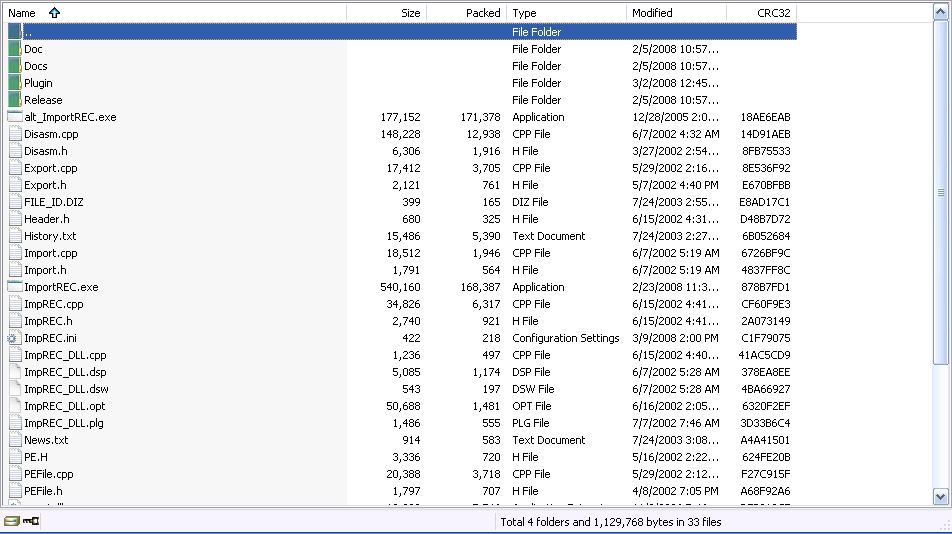Click the packed value 171,378
952x534 pixels.
point(480,117)
